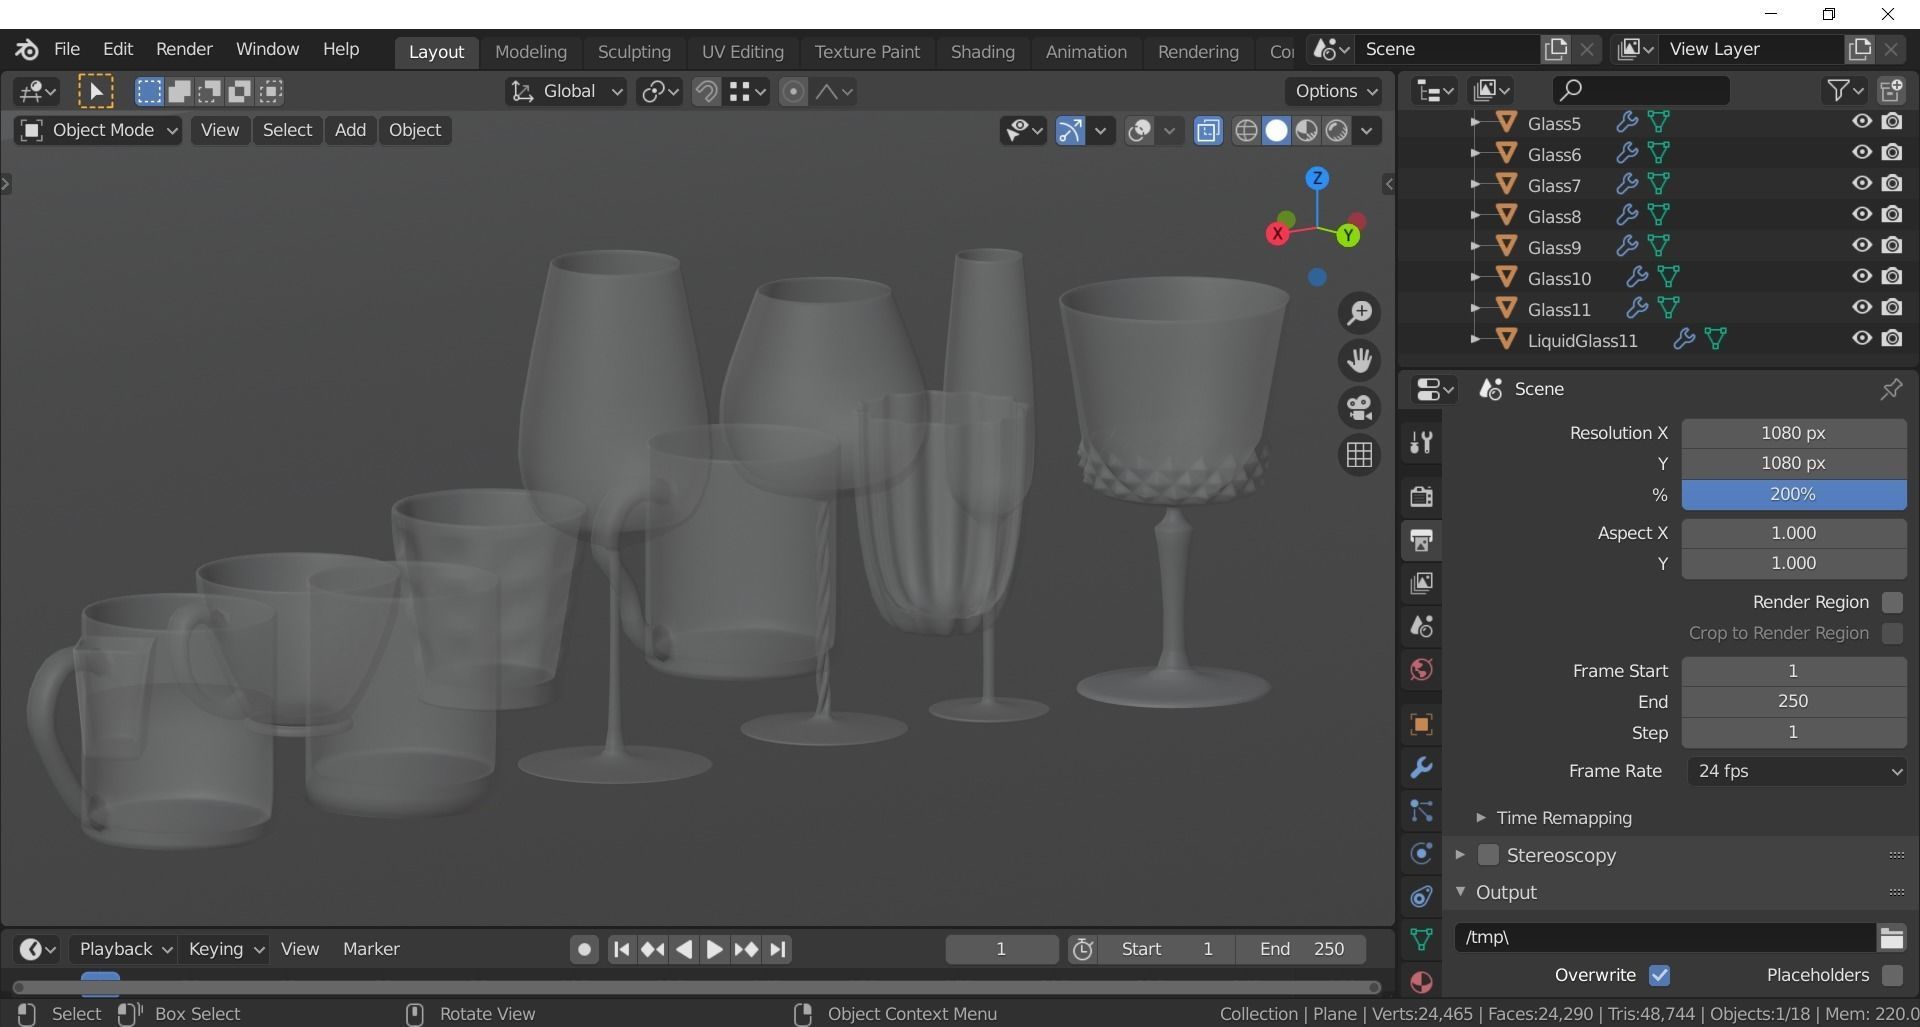Toggle camera view icon in viewport

click(x=1359, y=407)
